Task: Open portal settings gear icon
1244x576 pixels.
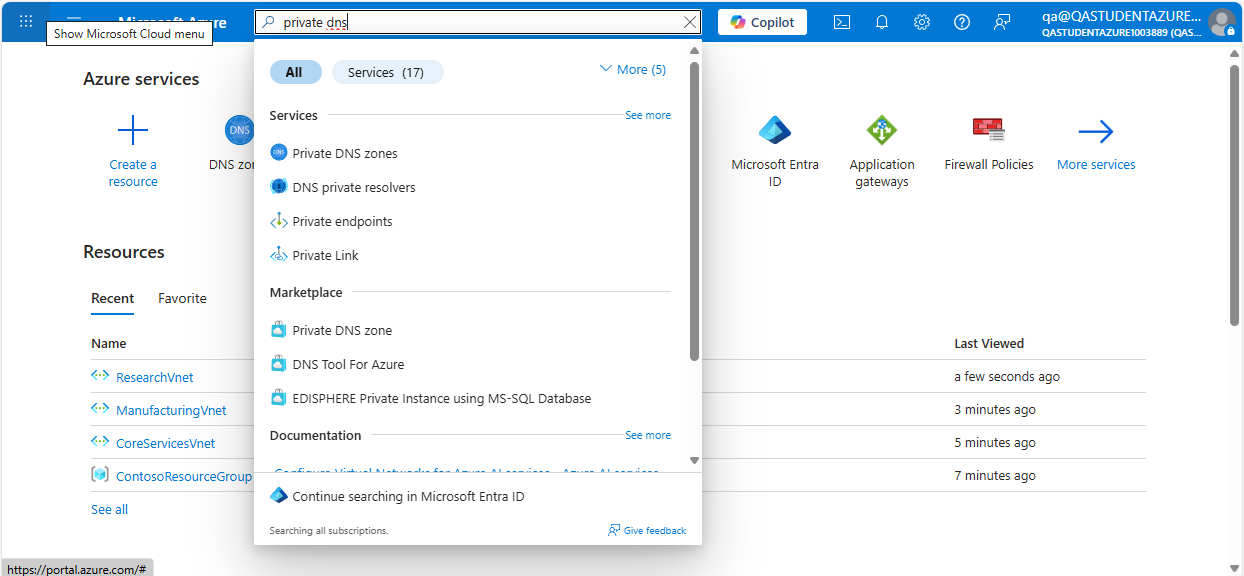Action: pos(922,22)
